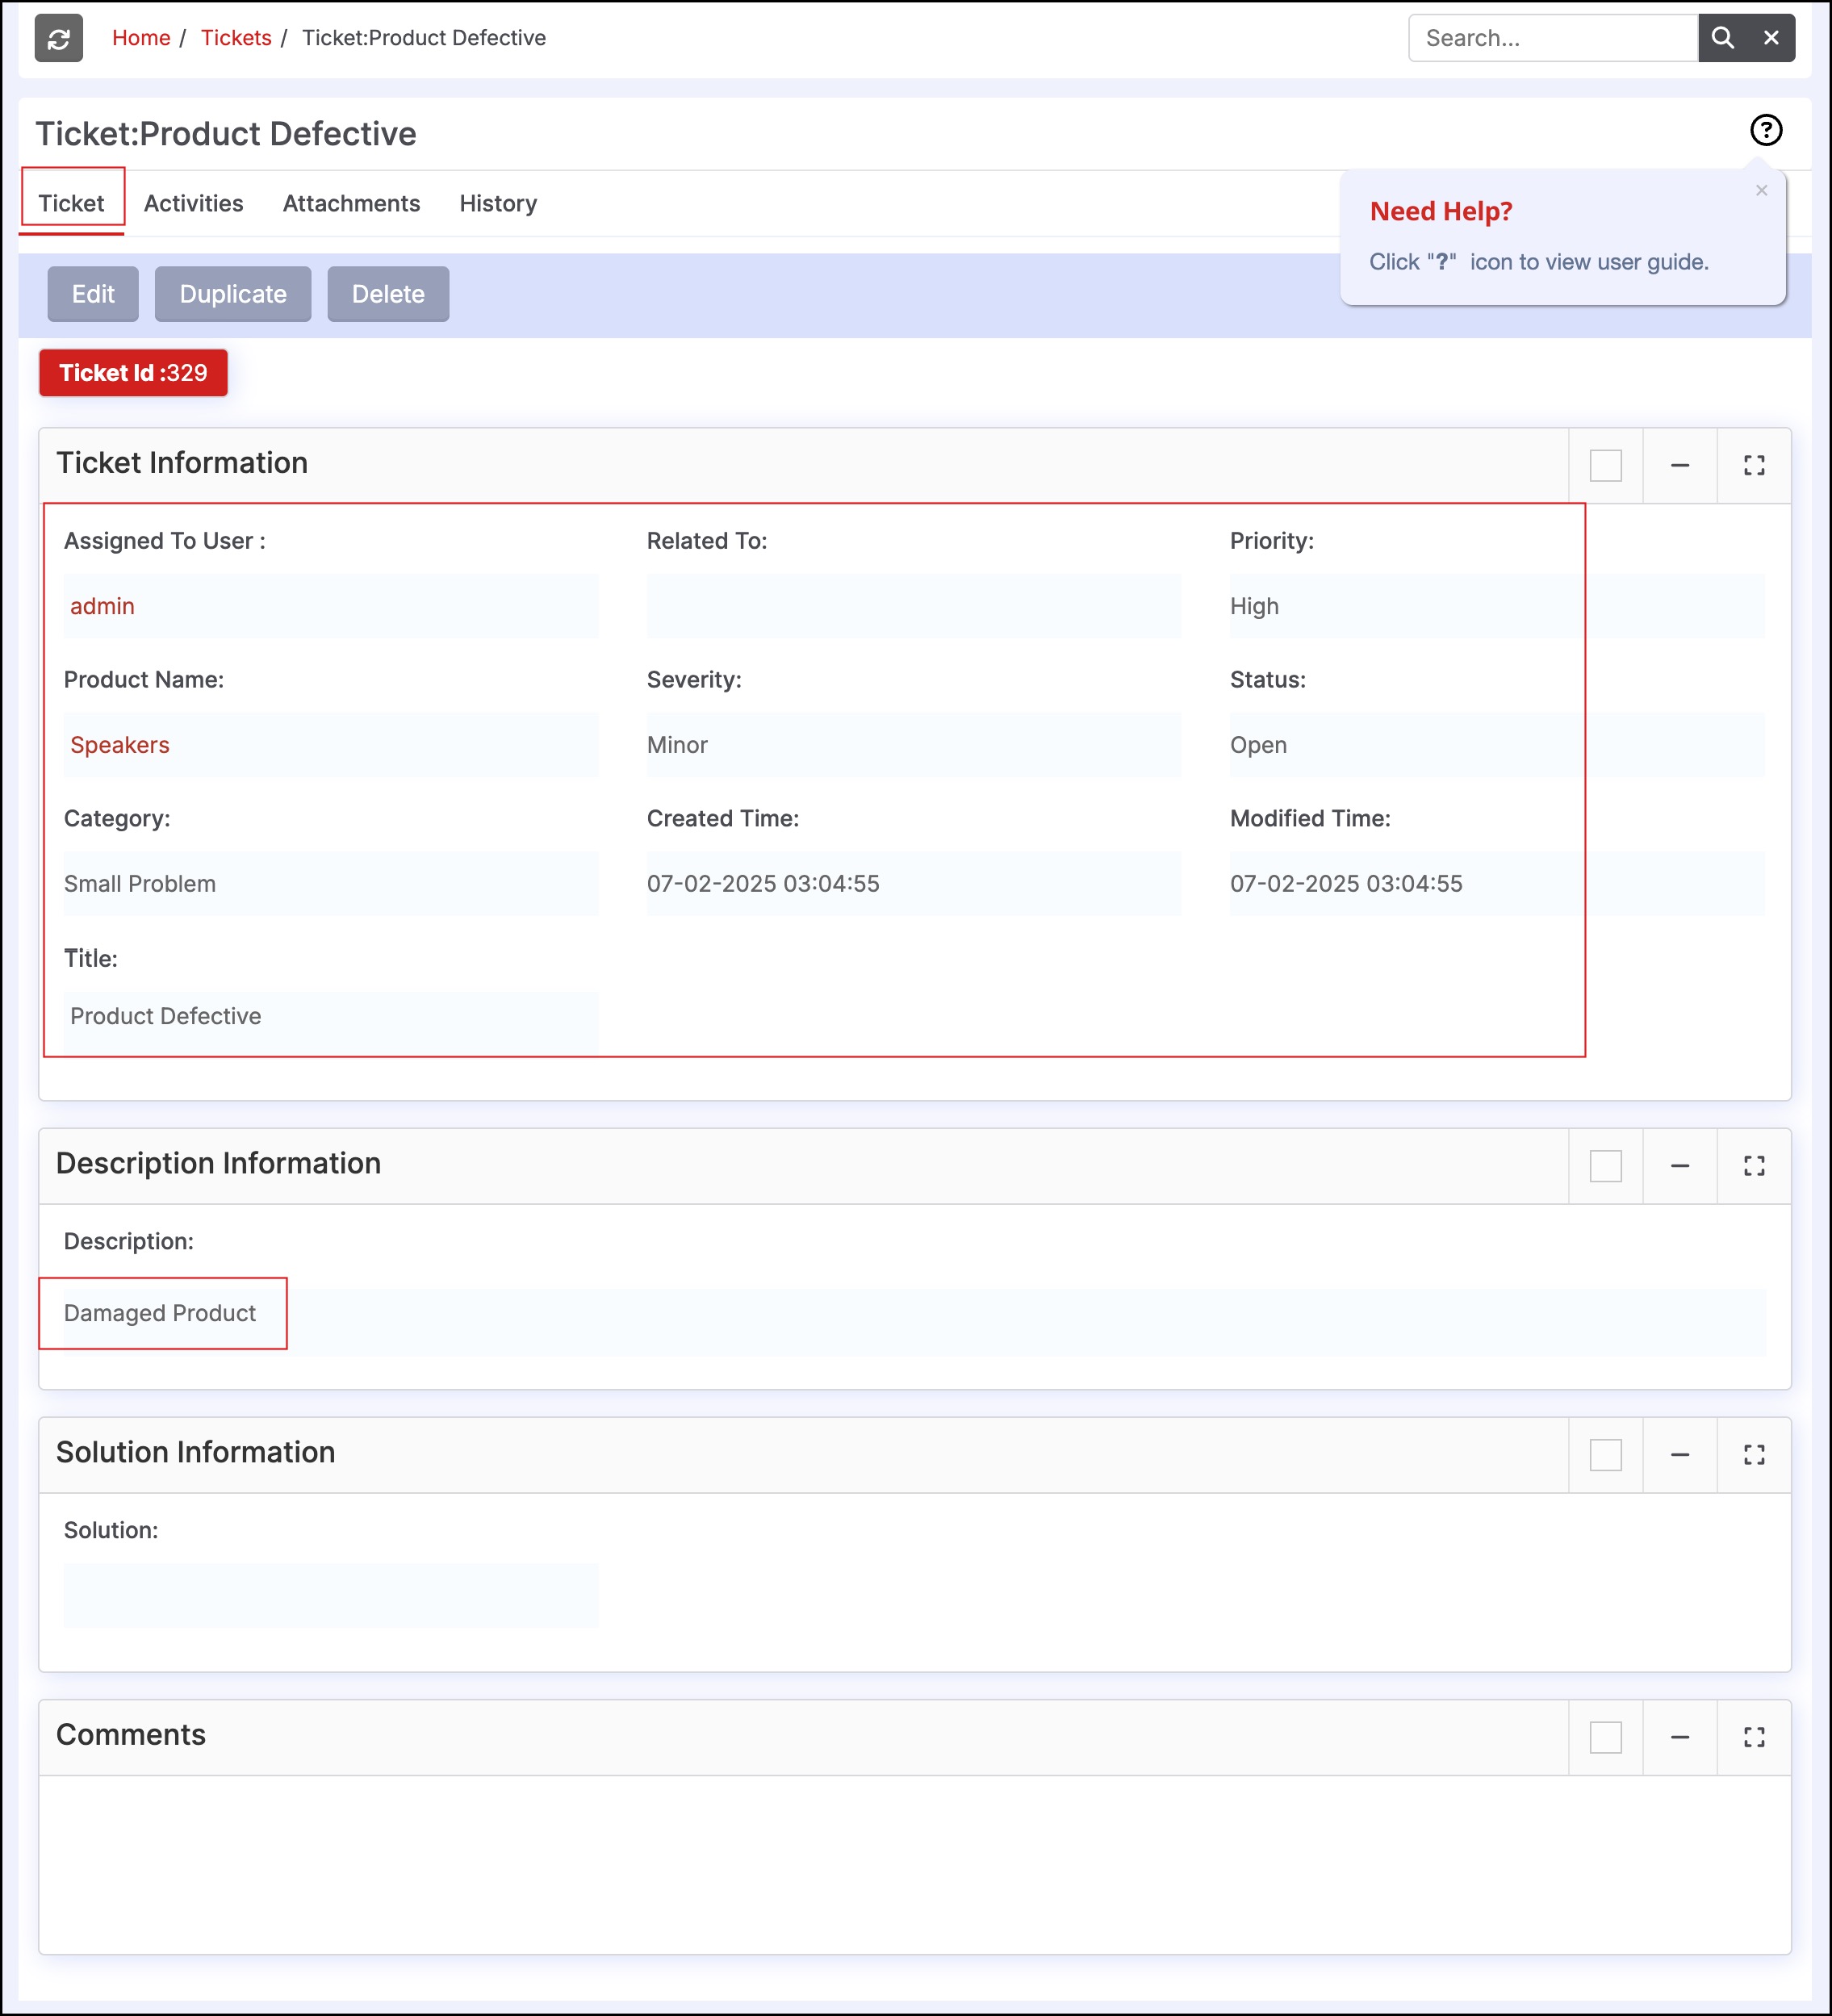Click the empty Solution field
The width and height of the screenshot is (1832, 2016).
[331, 1595]
